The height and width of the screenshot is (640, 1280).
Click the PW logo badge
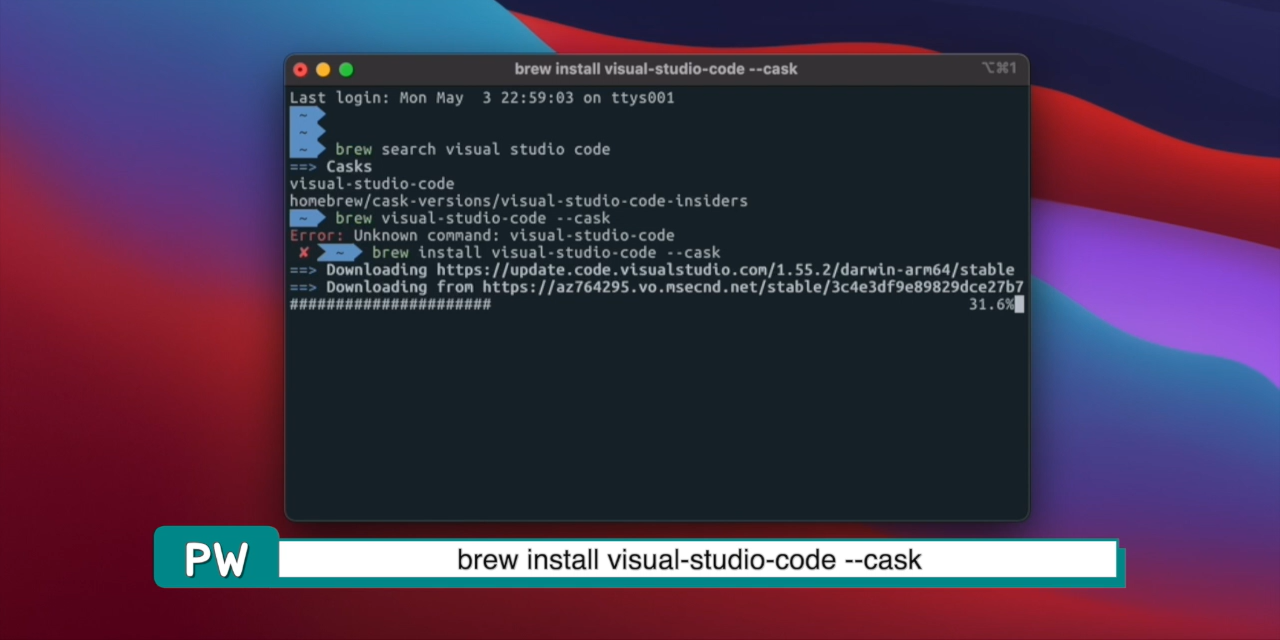click(217, 558)
